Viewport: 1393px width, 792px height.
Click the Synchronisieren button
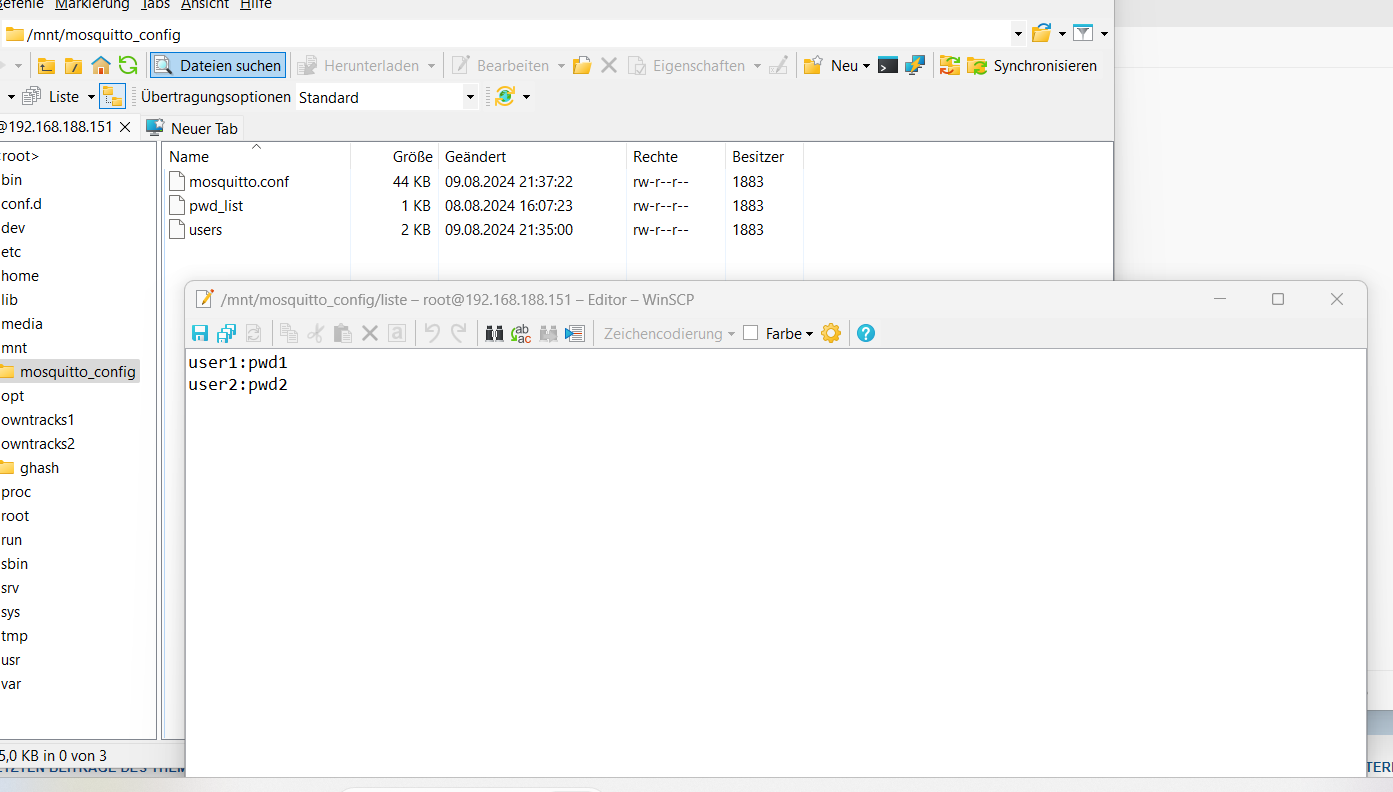[x=1032, y=66]
